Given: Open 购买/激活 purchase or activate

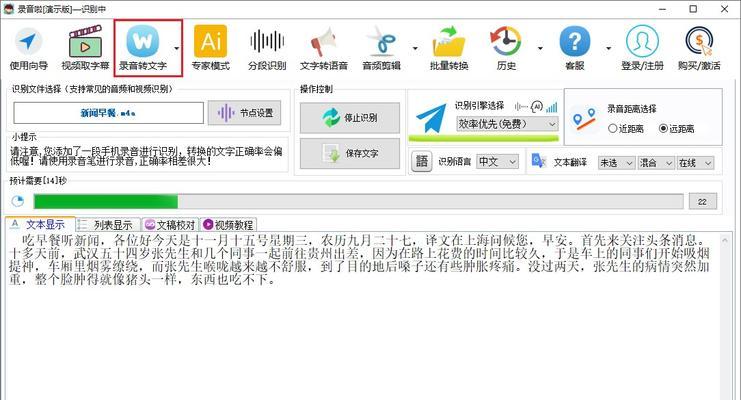Looking at the screenshot, I should click(x=699, y=48).
